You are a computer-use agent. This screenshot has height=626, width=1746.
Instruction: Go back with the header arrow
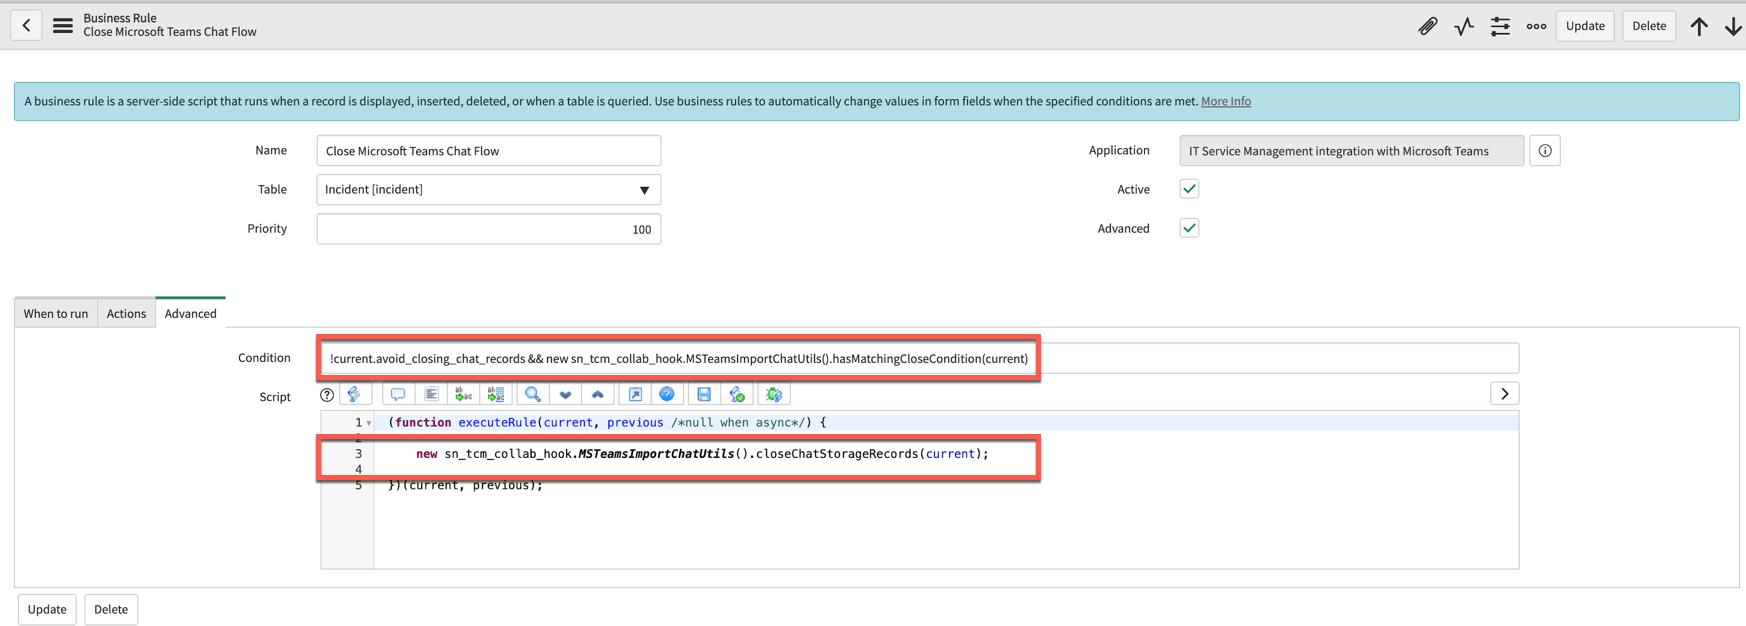[26, 25]
